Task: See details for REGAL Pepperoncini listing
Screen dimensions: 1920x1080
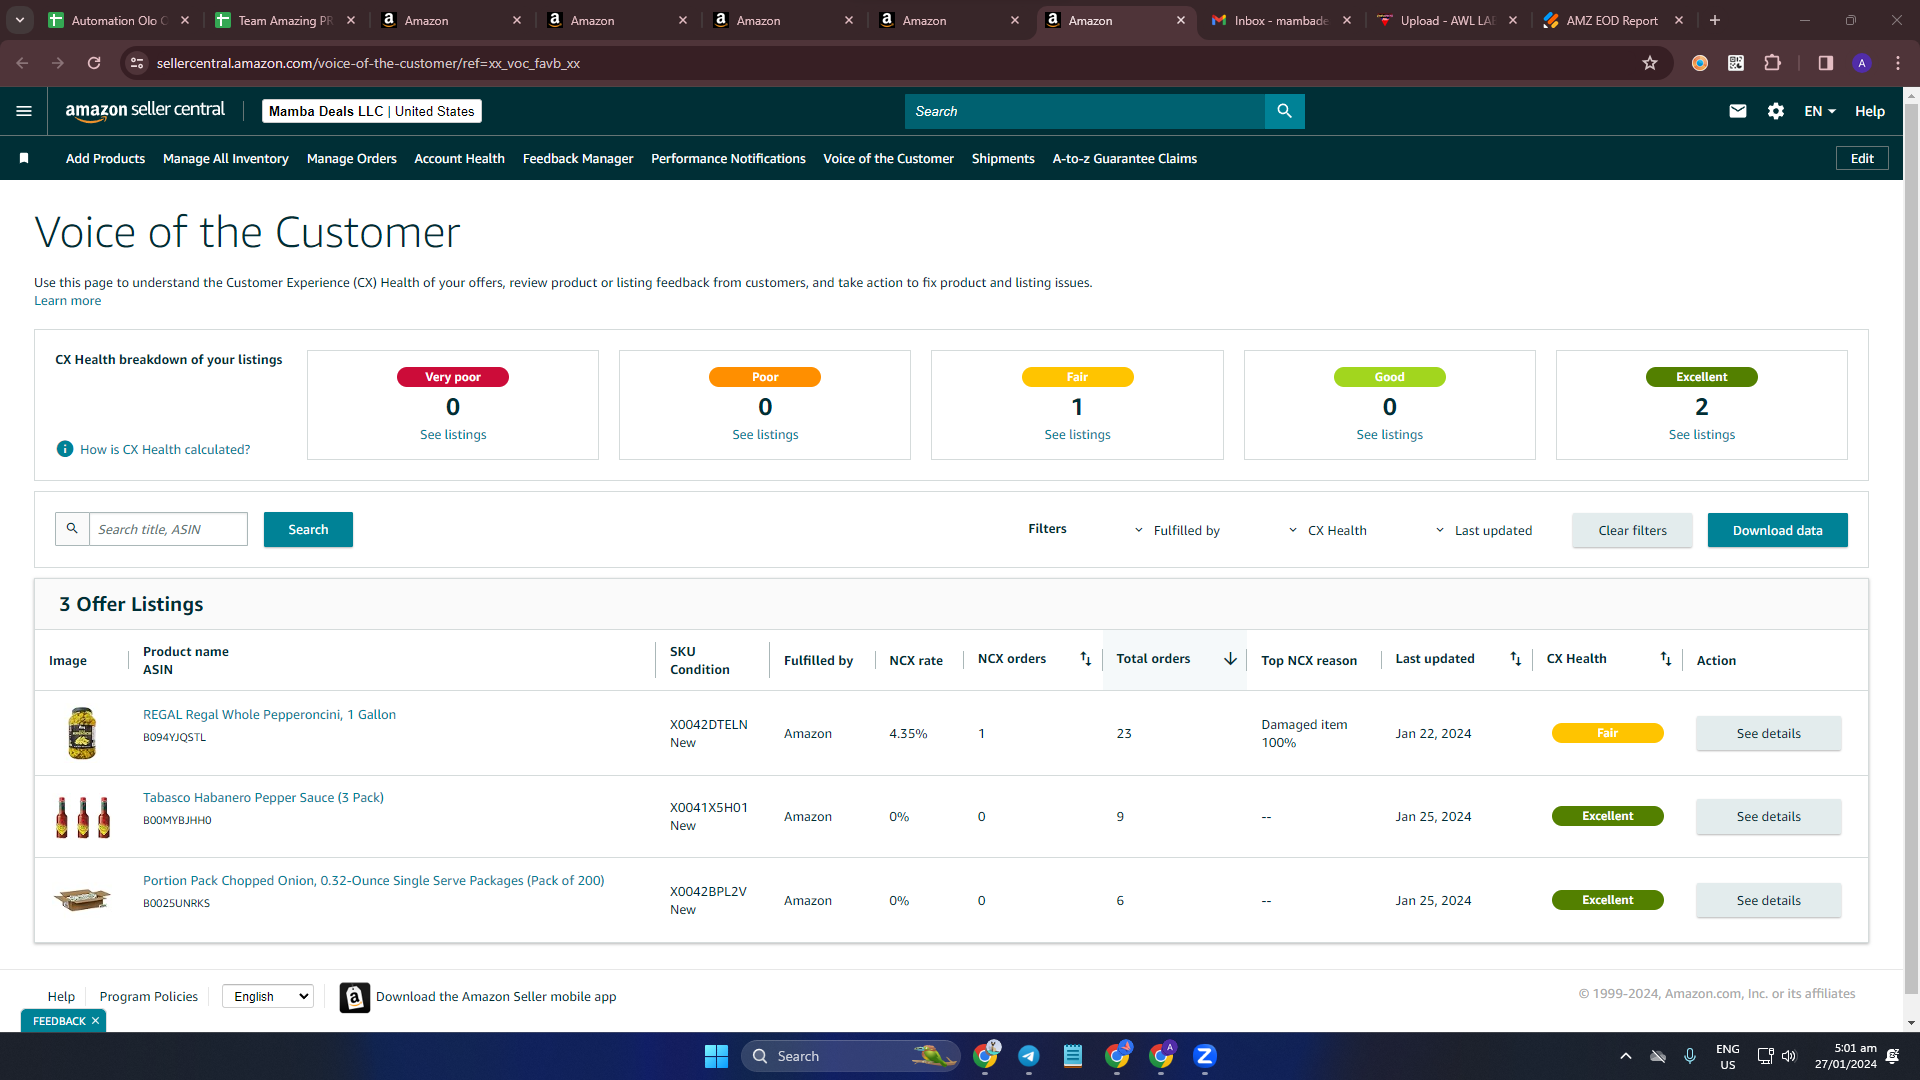Action: 1768,733
